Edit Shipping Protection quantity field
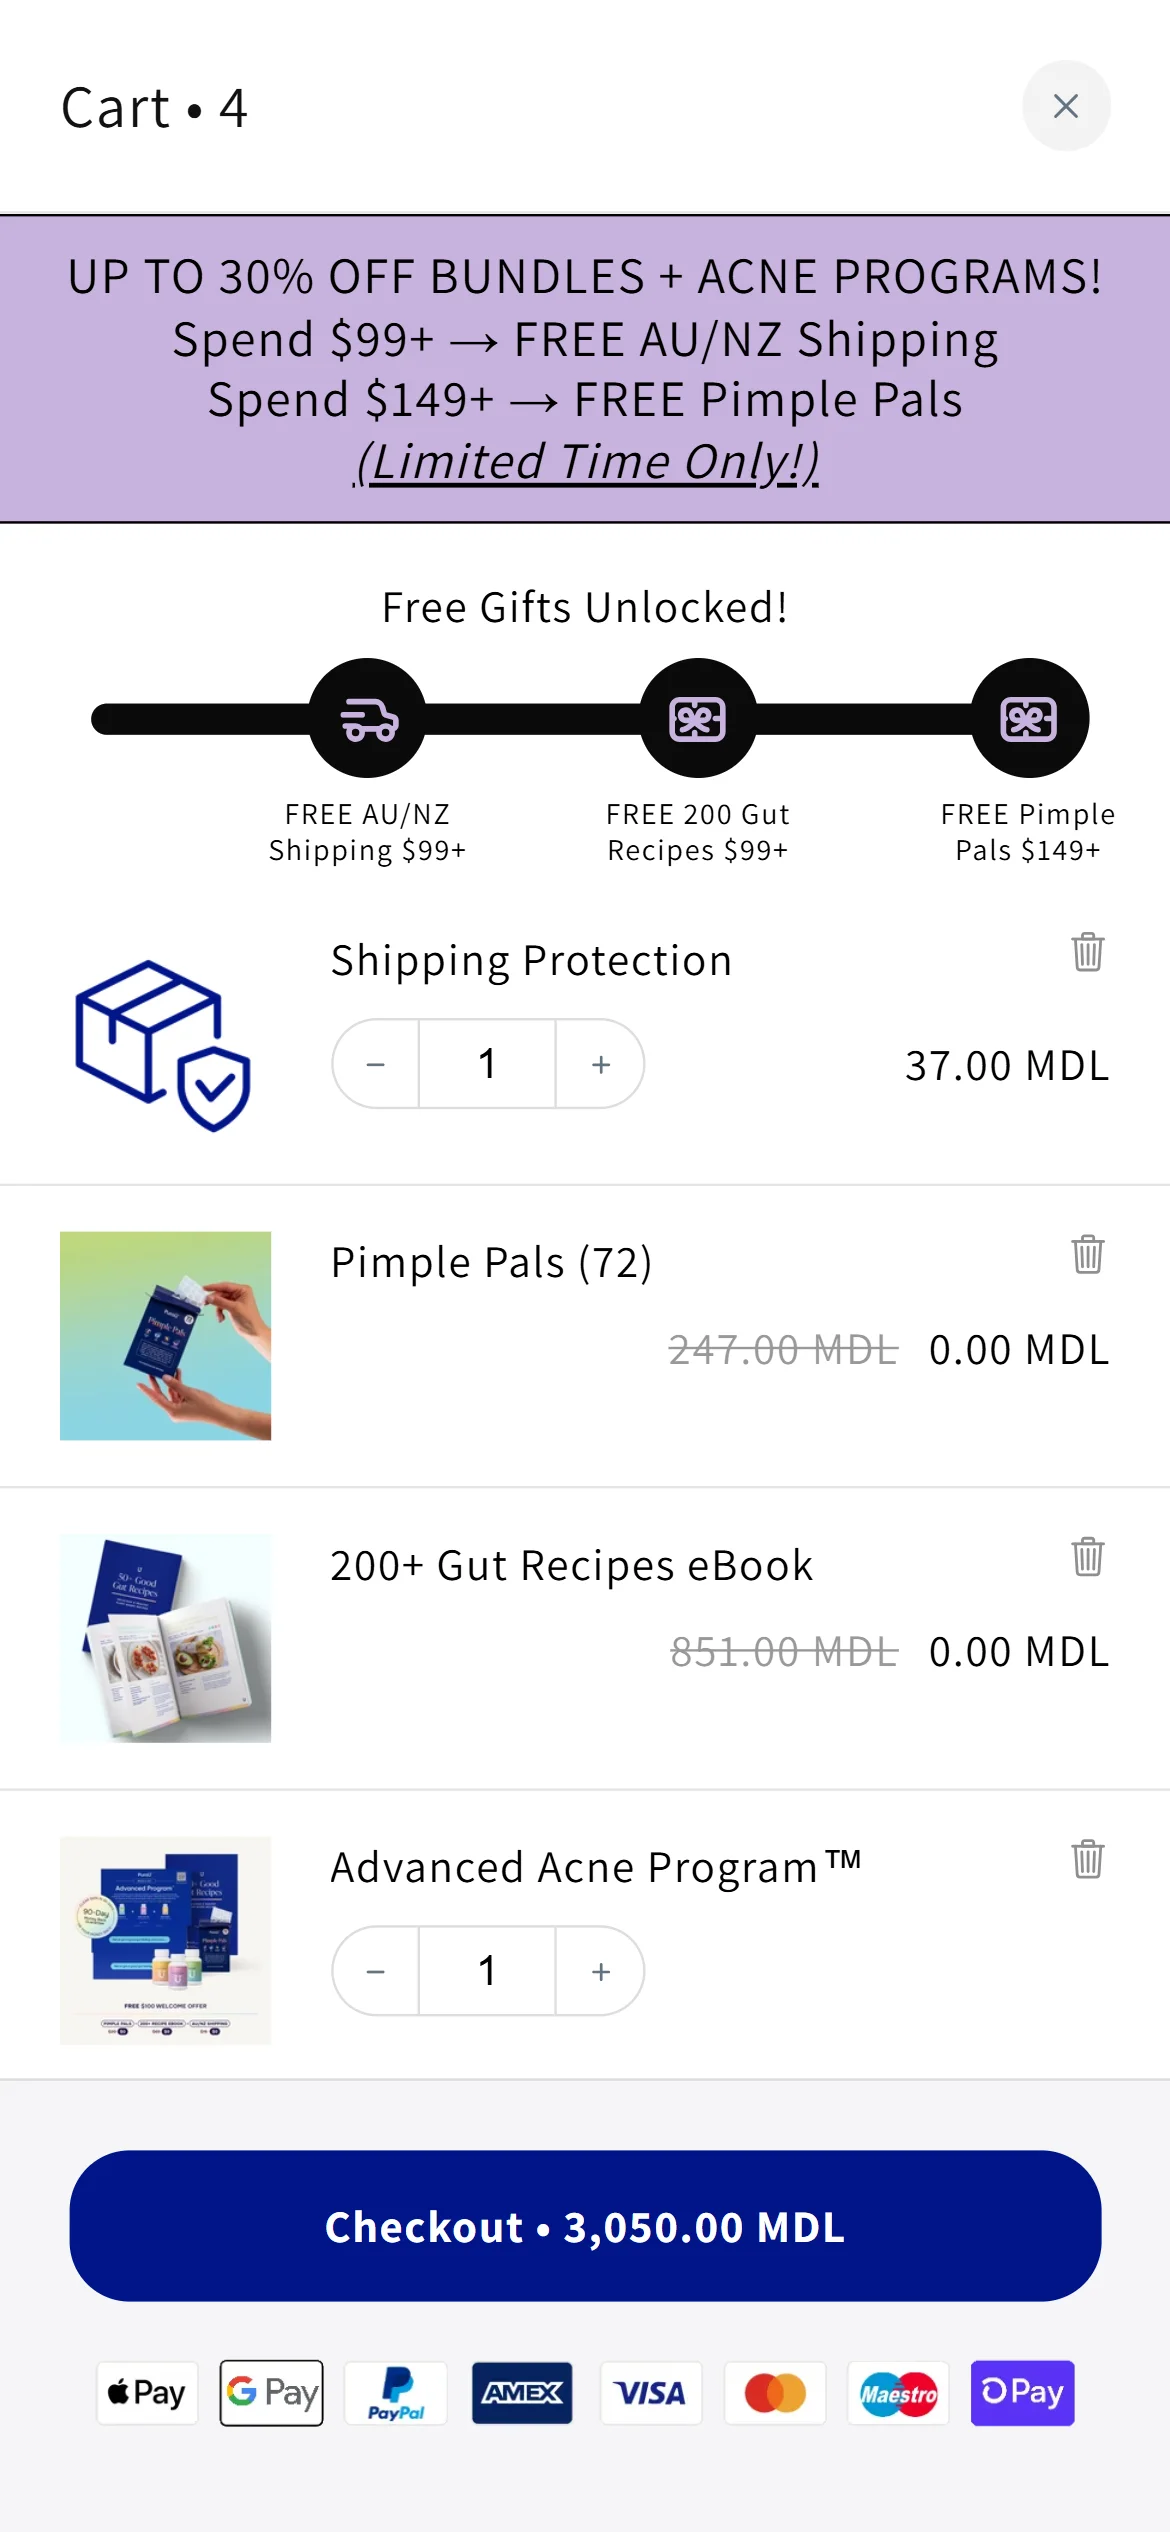The image size is (1170, 2532). (487, 1064)
